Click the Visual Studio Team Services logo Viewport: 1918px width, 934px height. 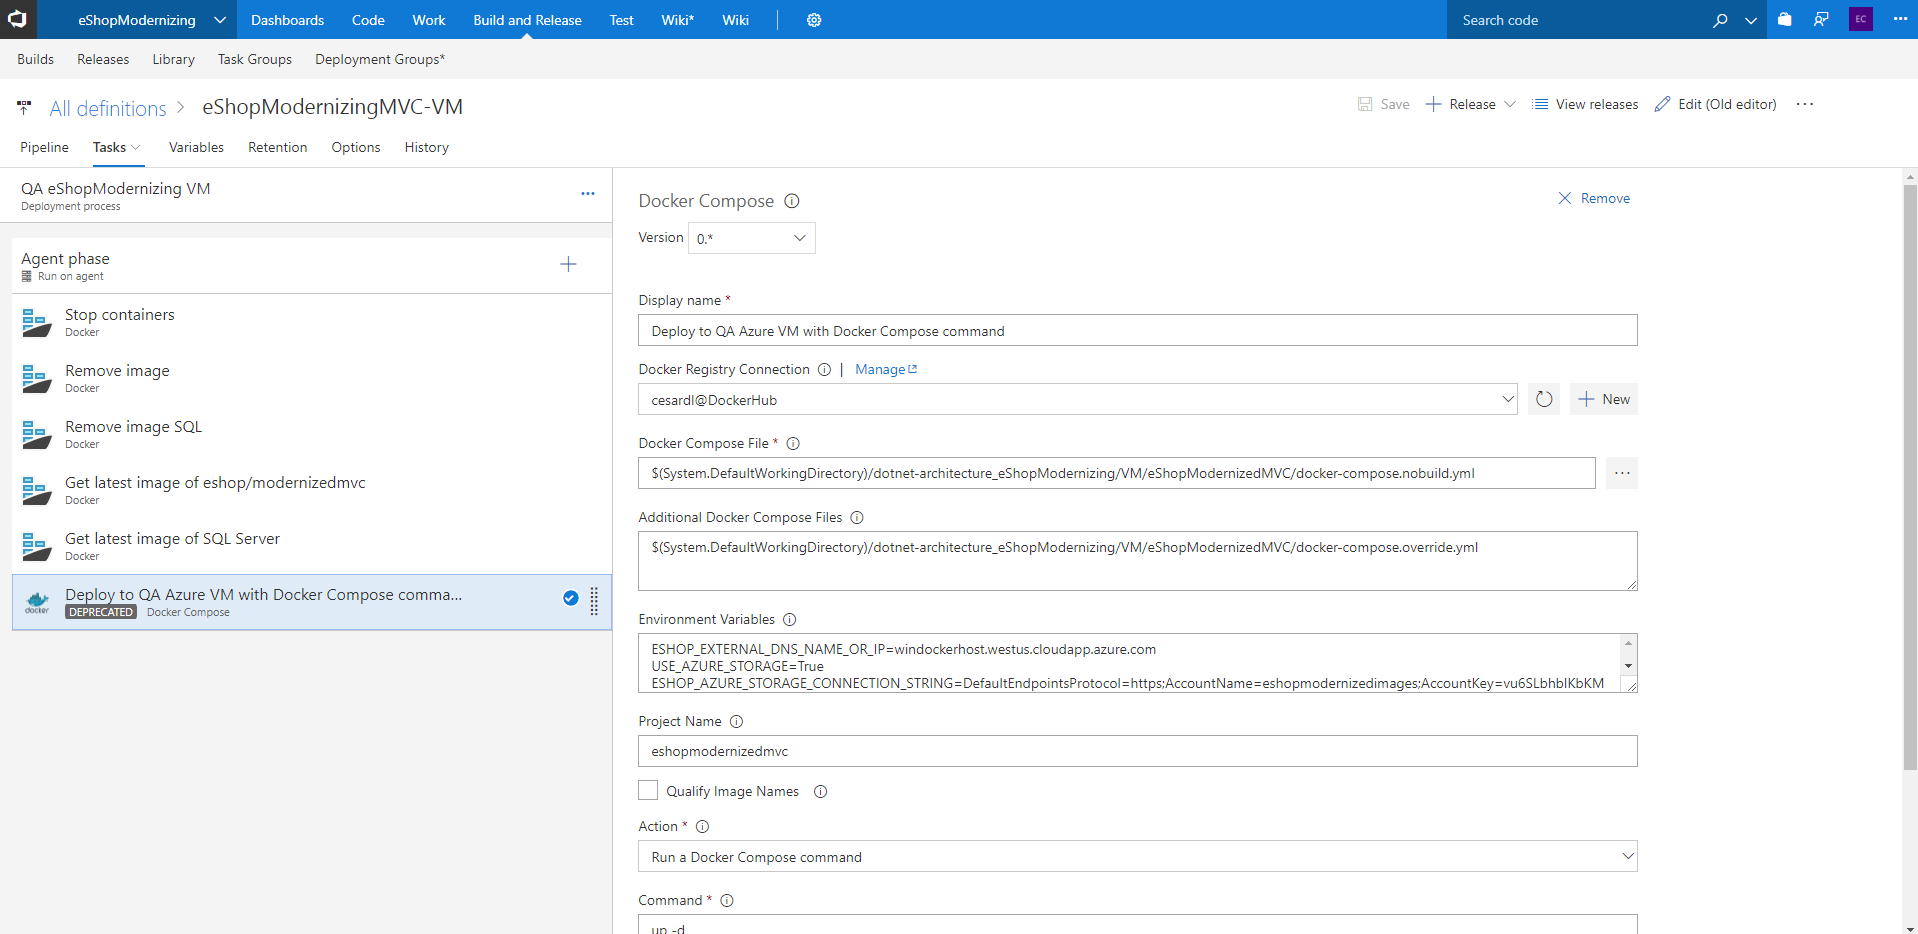(x=18, y=19)
